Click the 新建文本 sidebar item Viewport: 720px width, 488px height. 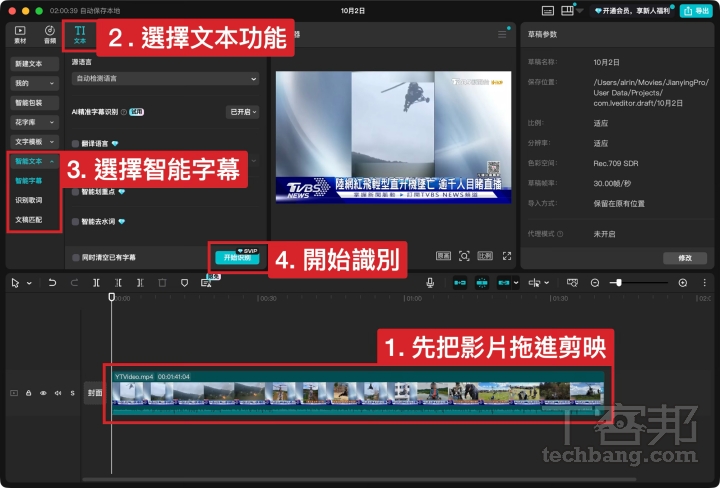(x=34, y=64)
